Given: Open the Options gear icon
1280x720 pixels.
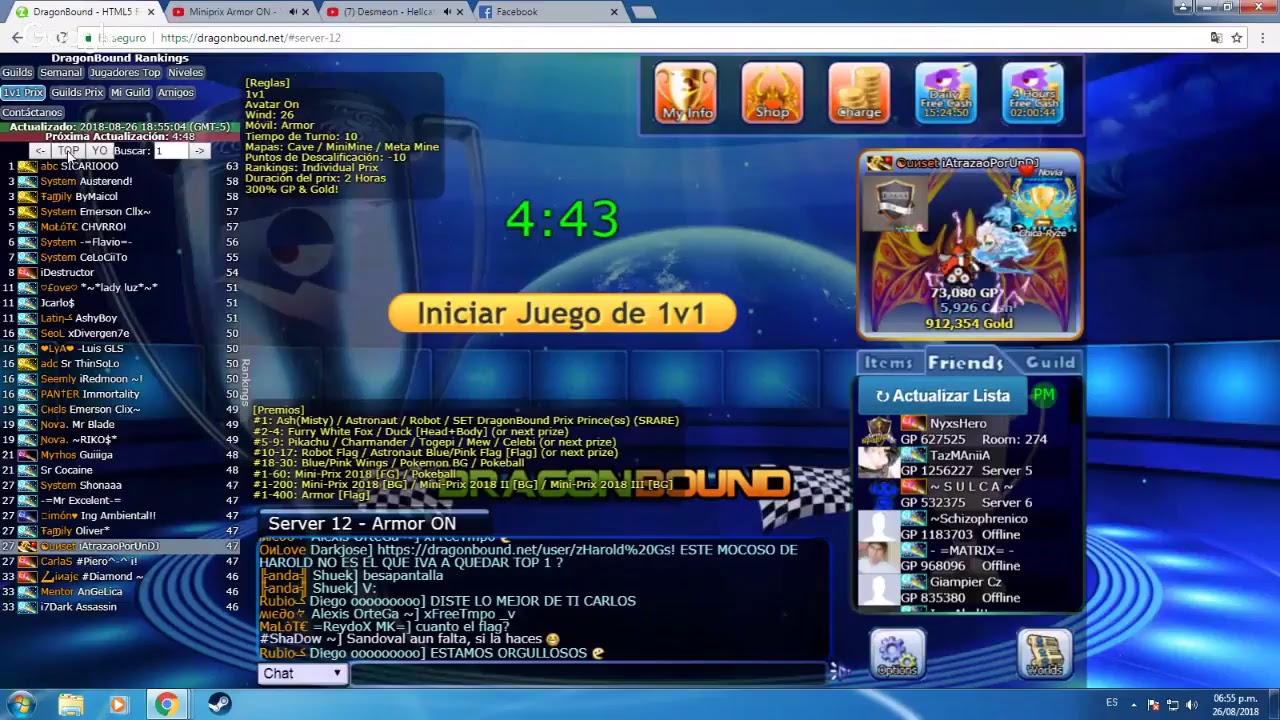Looking at the screenshot, I should pyautogui.click(x=897, y=654).
